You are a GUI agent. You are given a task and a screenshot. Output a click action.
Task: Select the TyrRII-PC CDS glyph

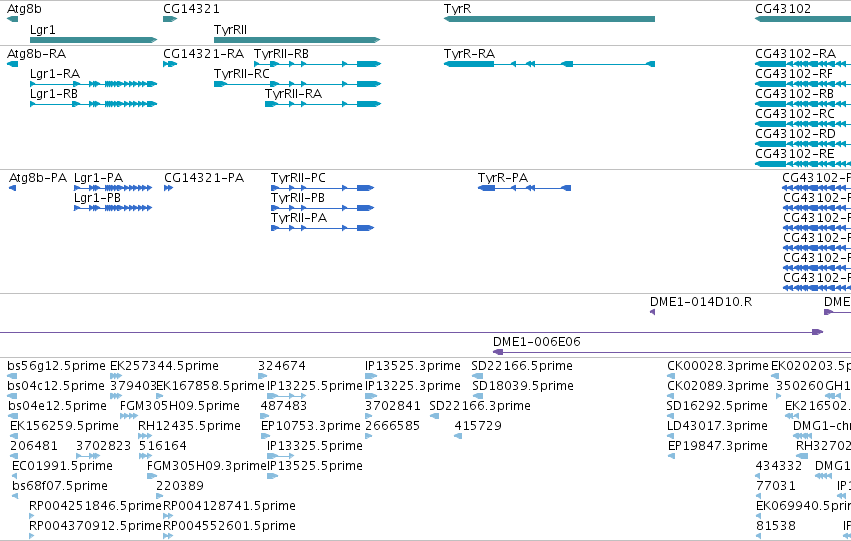click(x=322, y=188)
